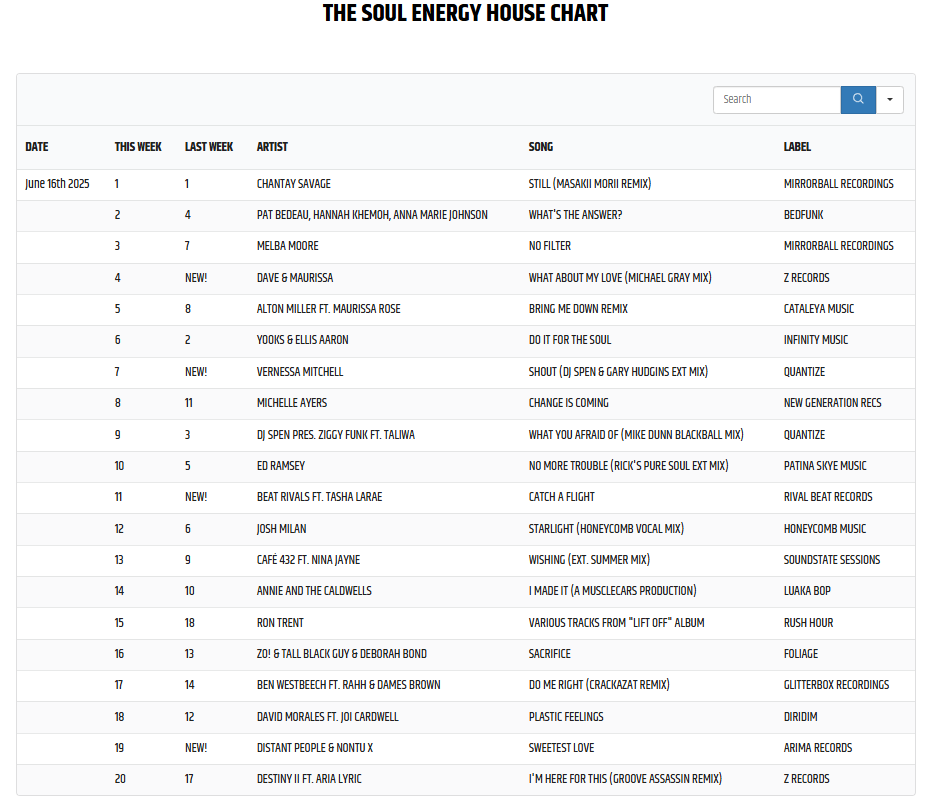Click song NO MORE TROUBLE (RICK'S PURE SOUL EXT MIX)
The width and height of the screenshot is (927, 810).
628,466
